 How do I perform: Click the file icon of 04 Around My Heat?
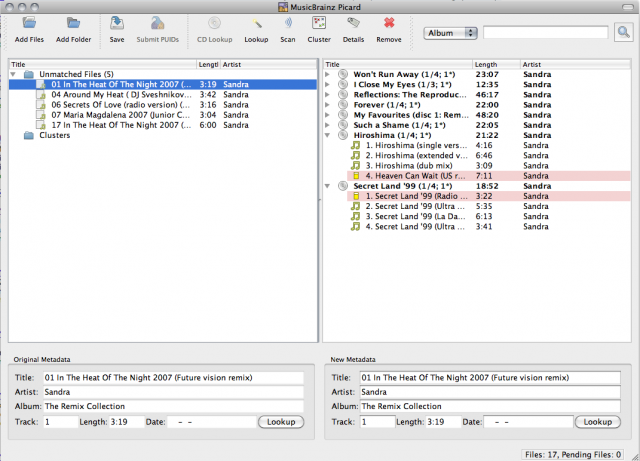pyautogui.click(x=41, y=95)
